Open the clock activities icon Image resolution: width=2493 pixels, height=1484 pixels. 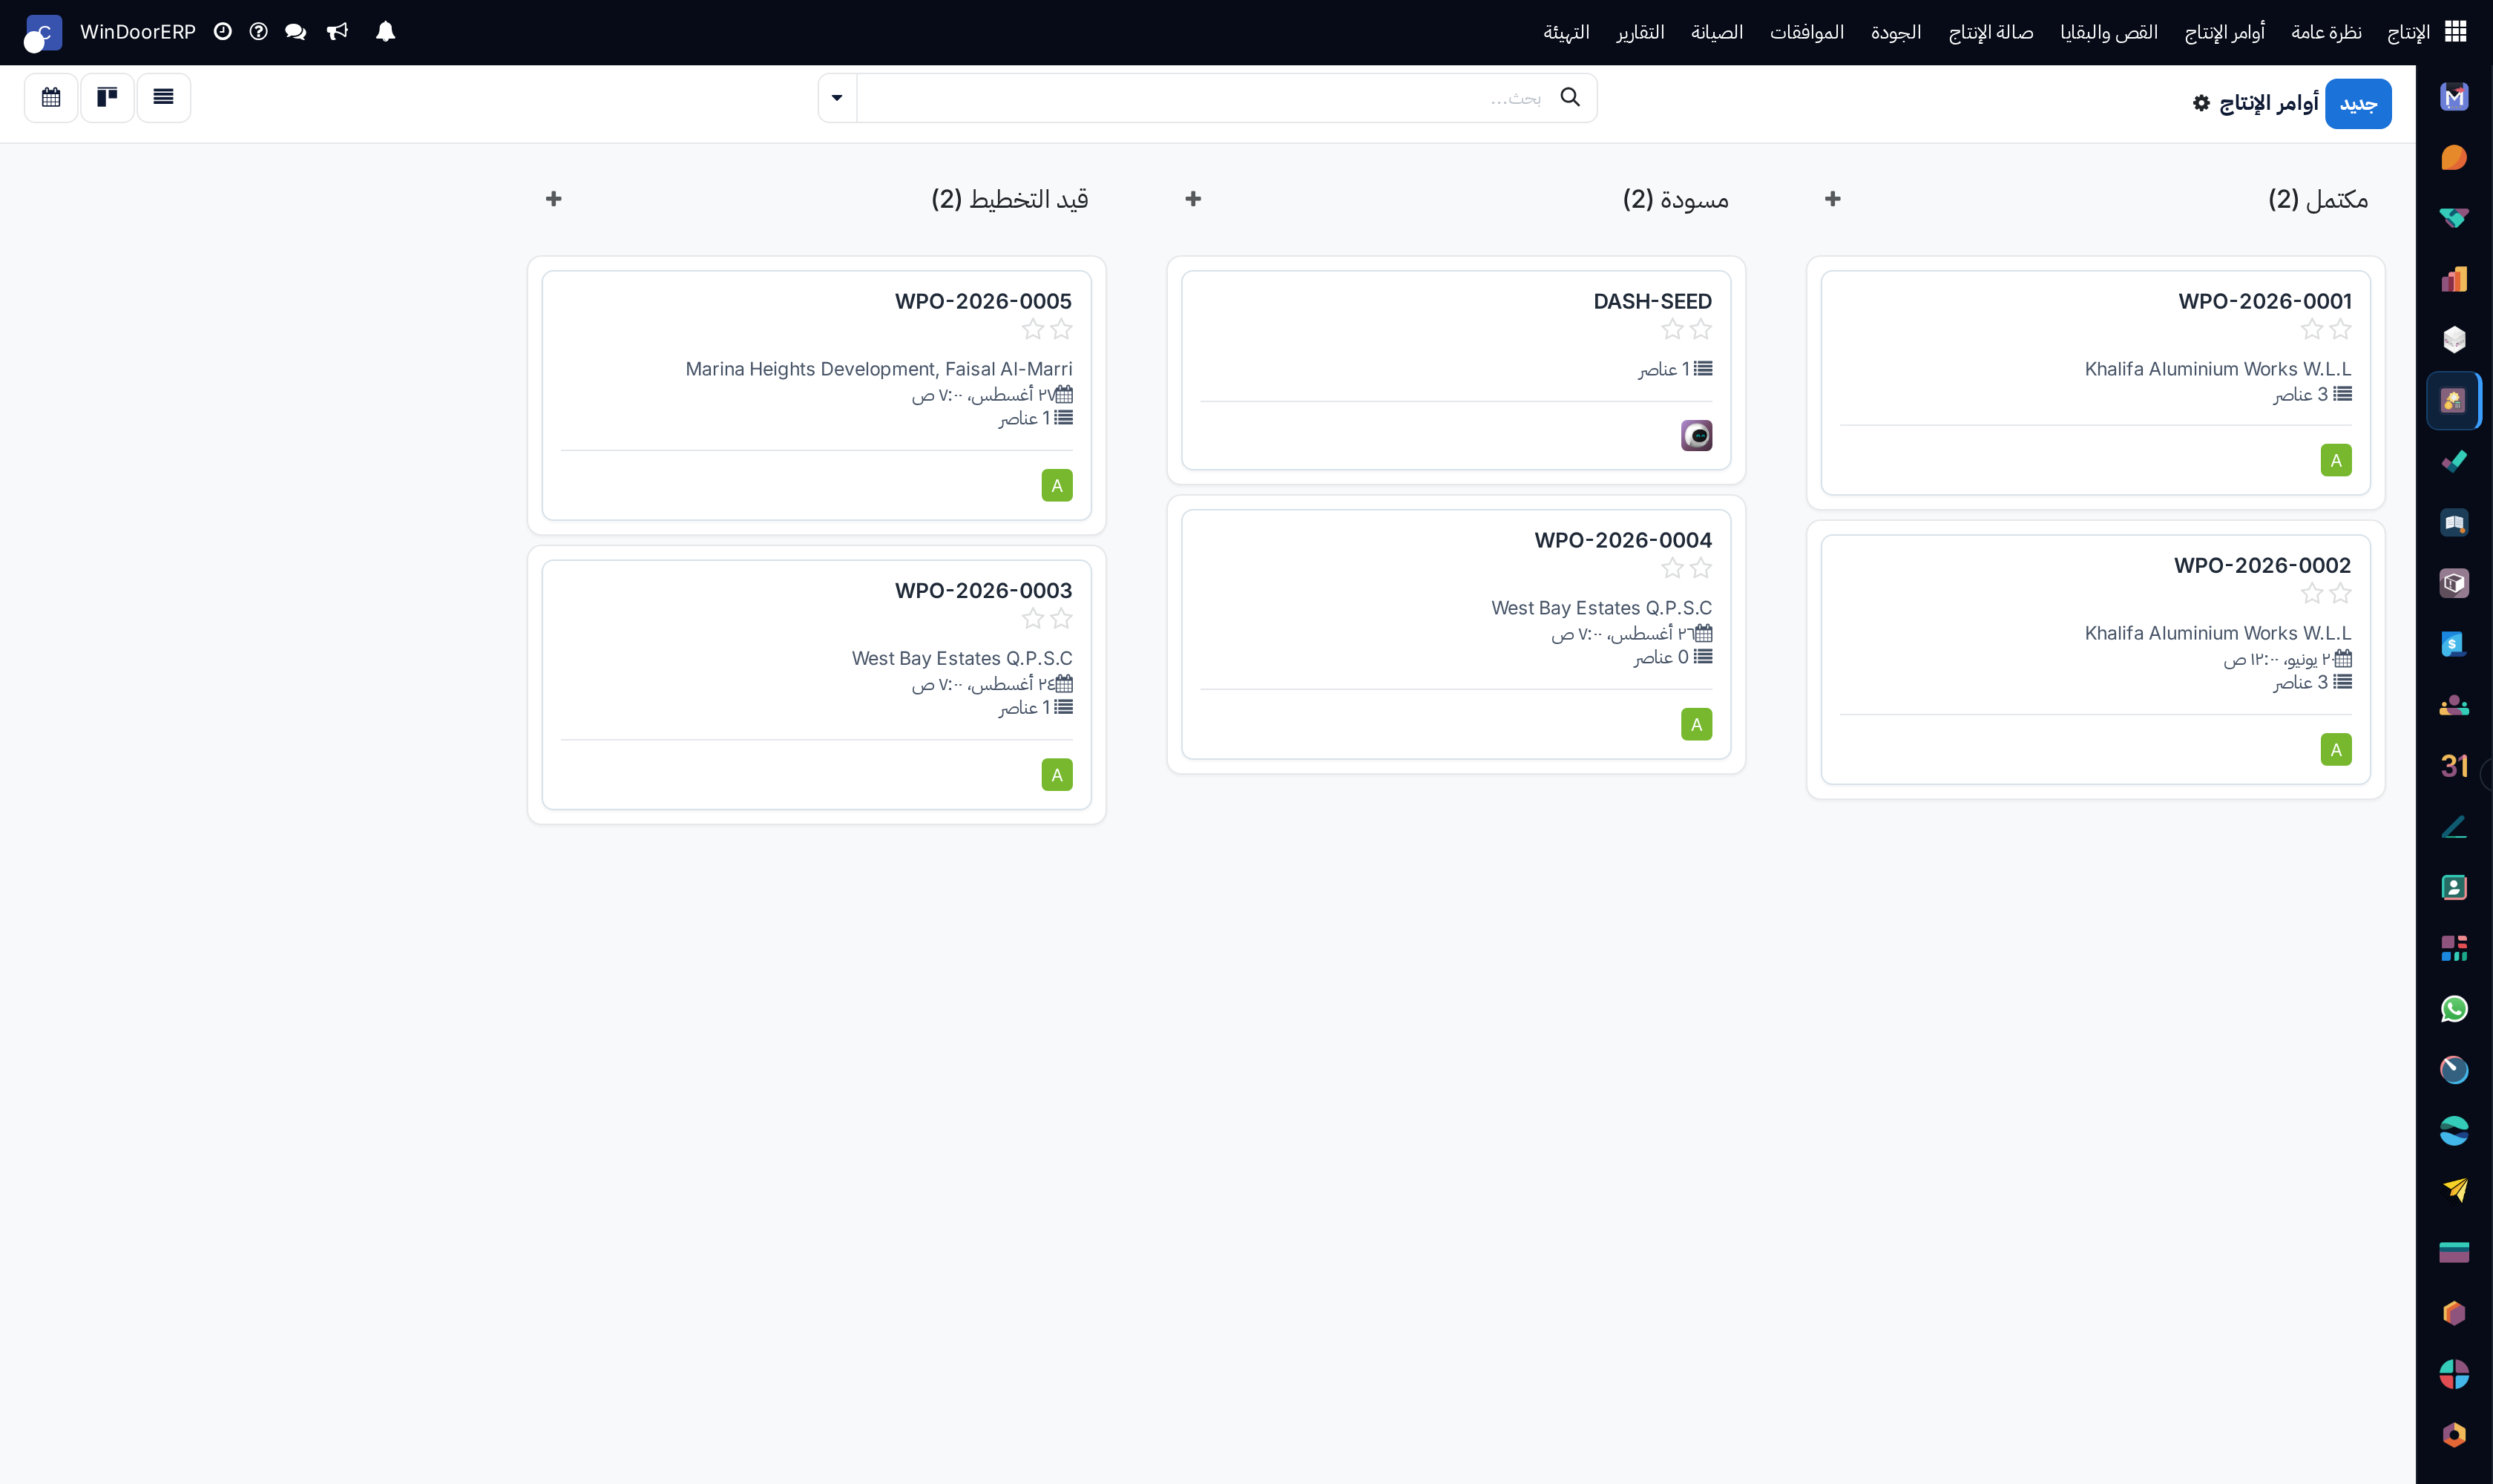223,32
